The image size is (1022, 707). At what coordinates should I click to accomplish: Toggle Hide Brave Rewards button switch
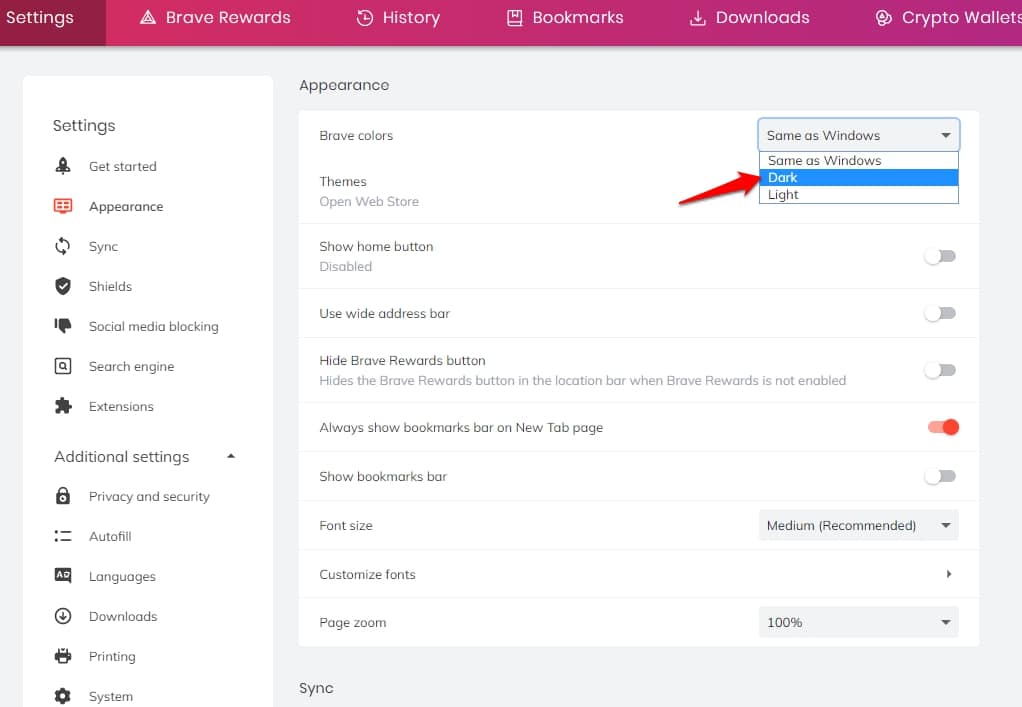click(x=940, y=370)
